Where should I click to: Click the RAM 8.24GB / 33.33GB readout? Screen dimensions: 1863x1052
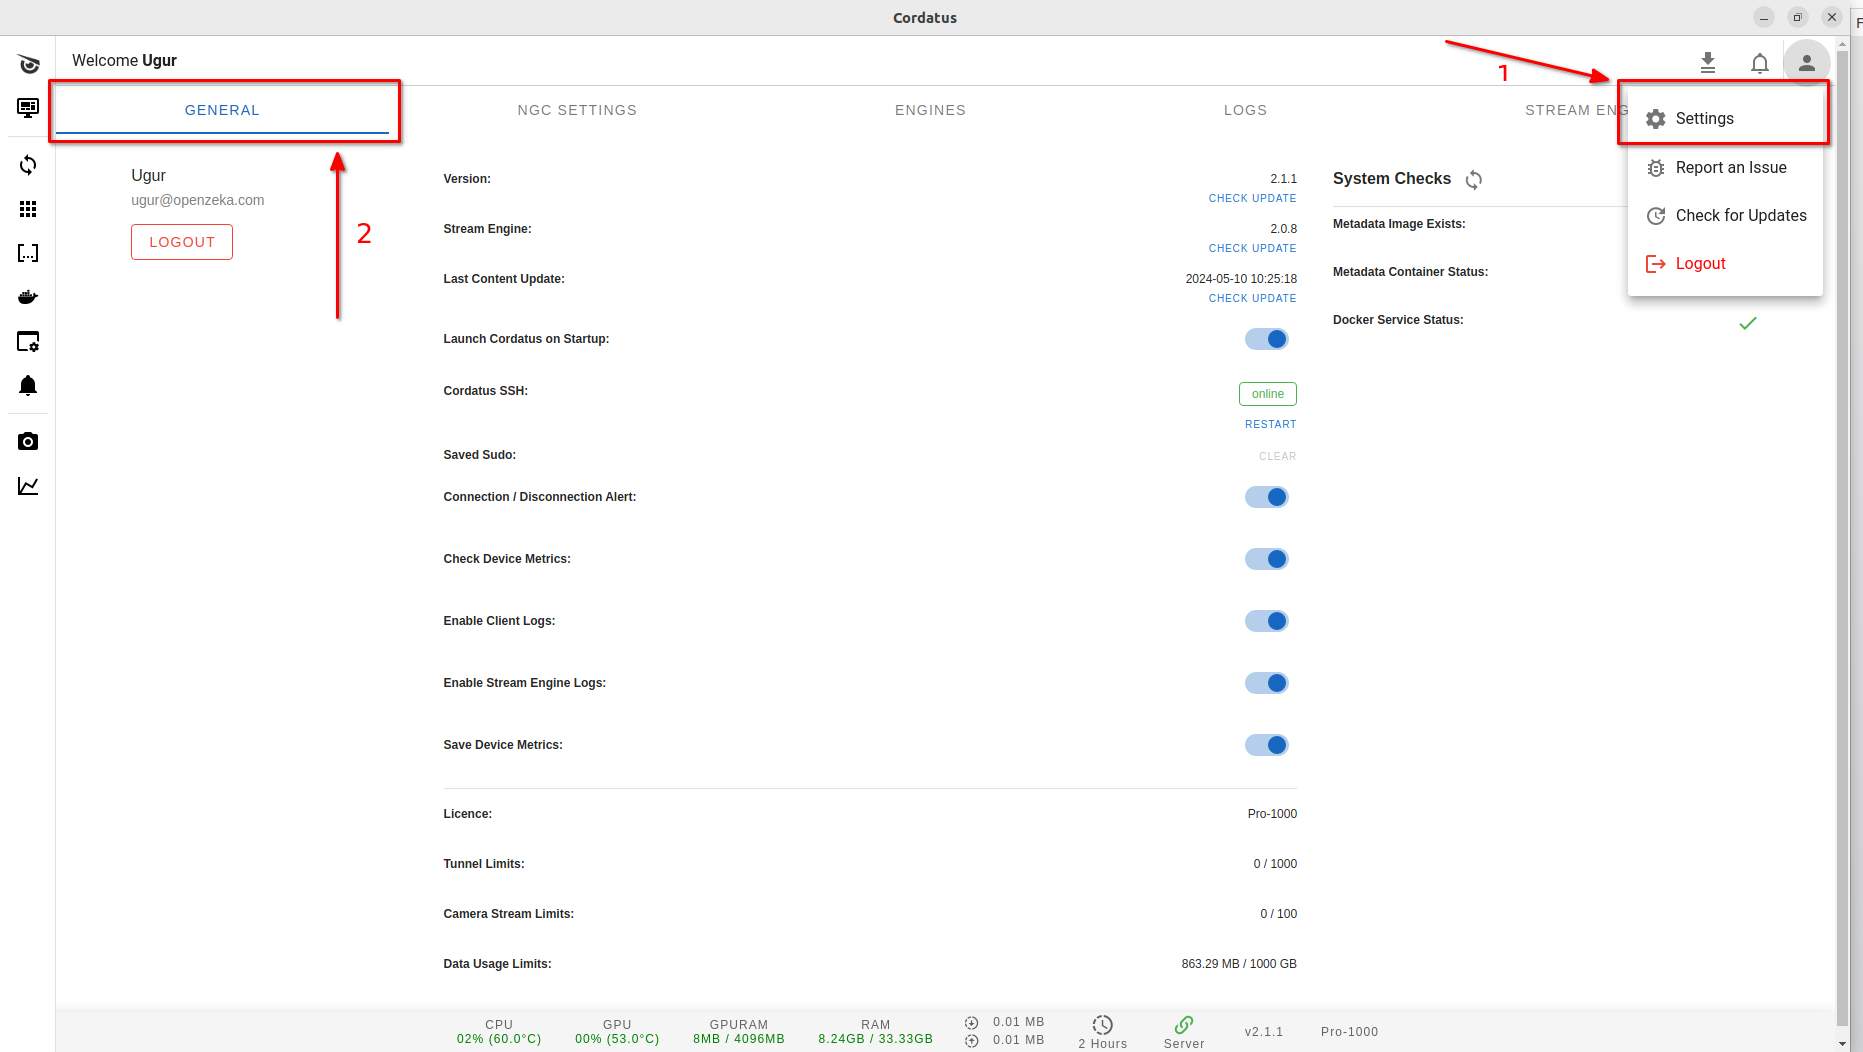click(x=876, y=1032)
